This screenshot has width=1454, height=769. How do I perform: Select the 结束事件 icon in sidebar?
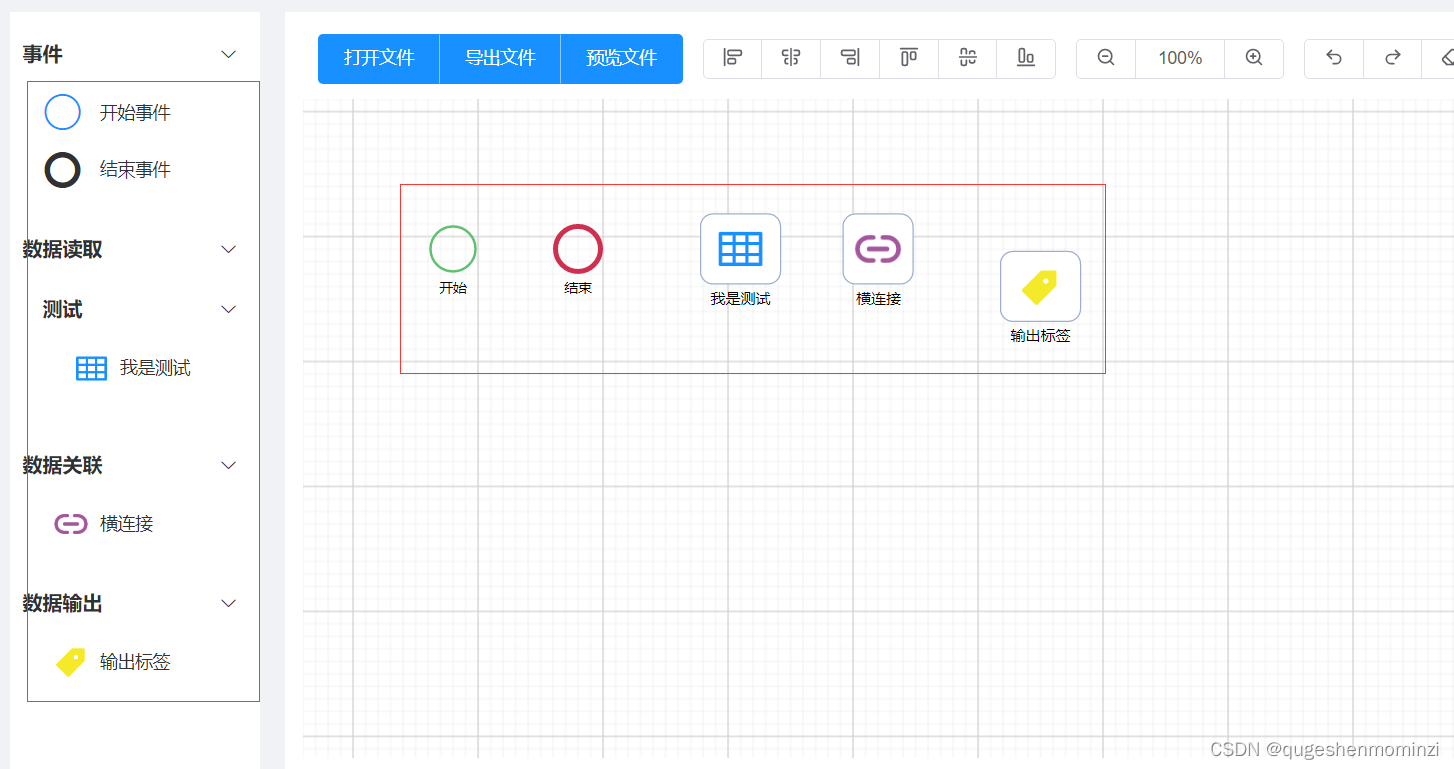[x=62, y=169]
